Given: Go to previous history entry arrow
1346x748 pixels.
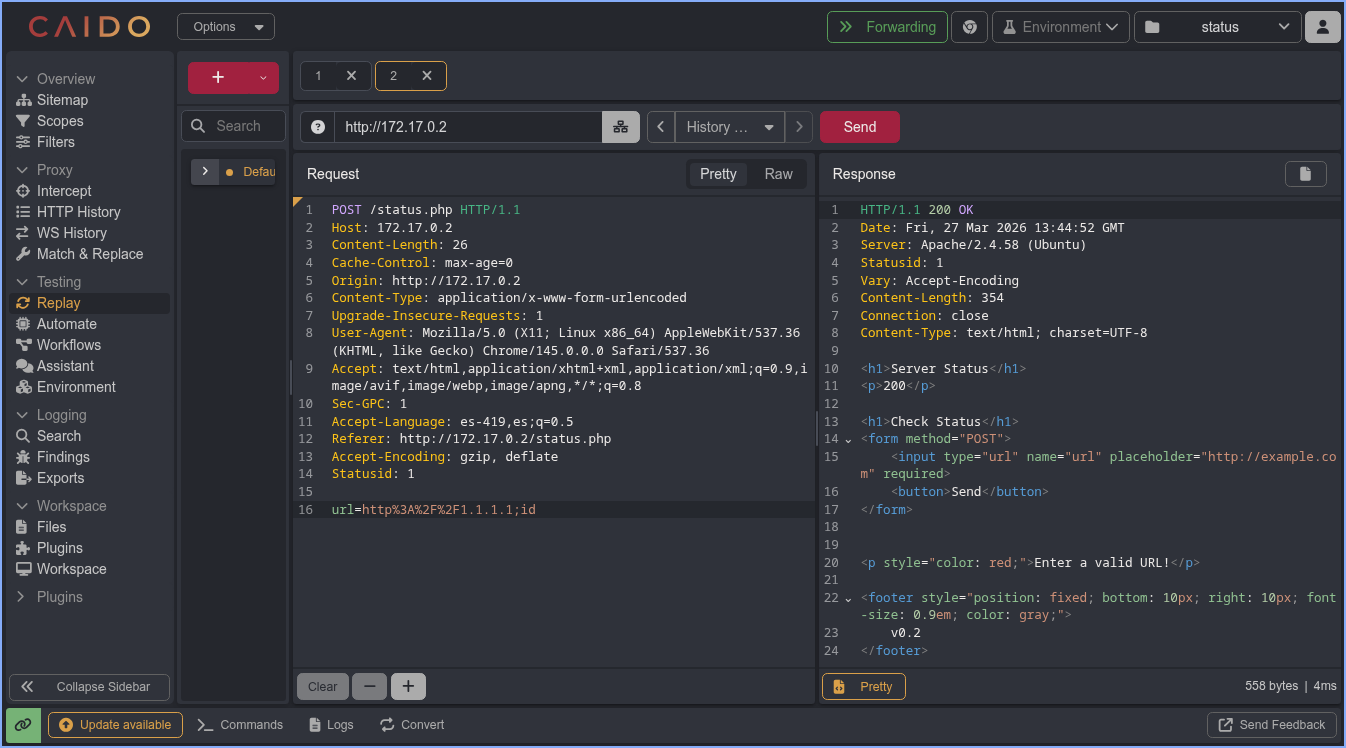Looking at the screenshot, I should (660, 127).
